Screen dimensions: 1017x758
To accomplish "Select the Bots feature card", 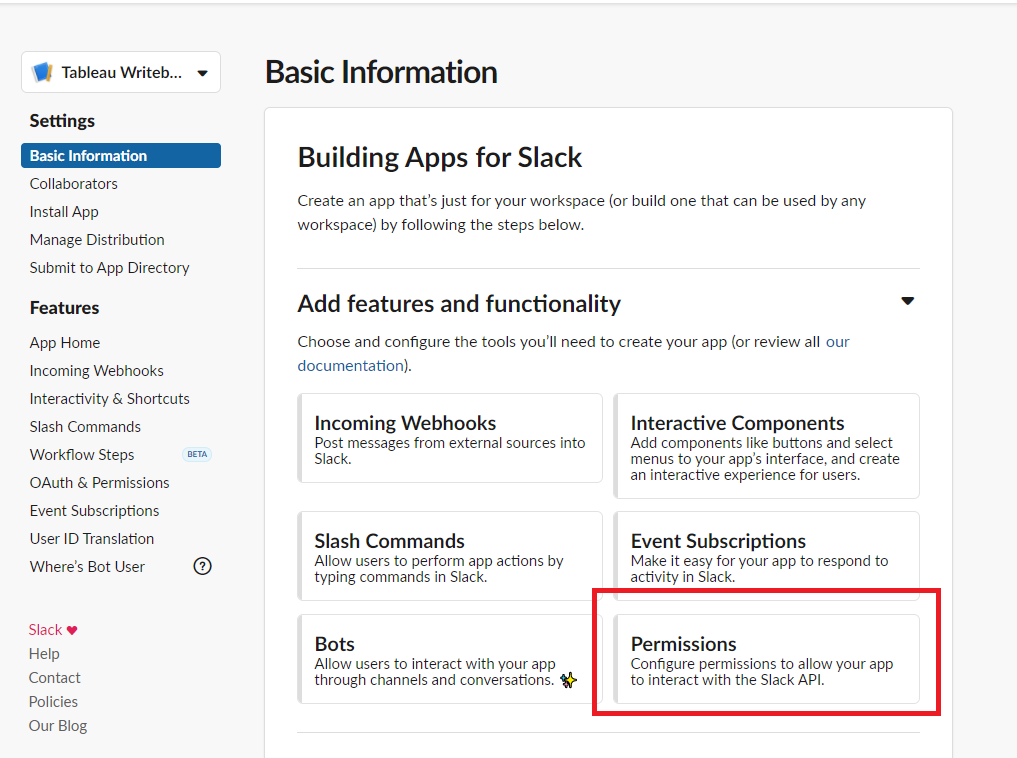I will pyautogui.click(x=450, y=659).
